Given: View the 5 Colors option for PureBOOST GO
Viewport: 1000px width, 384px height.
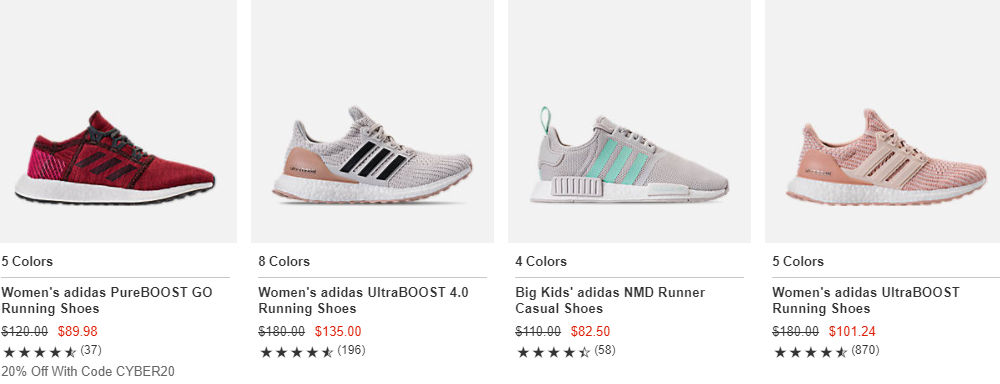Looking at the screenshot, I should pyautogui.click(x=27, y=262).
